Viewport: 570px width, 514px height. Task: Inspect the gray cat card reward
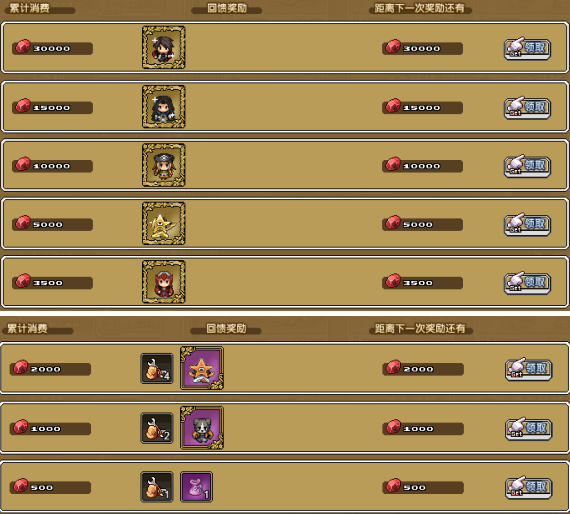[x=202, y=427]
